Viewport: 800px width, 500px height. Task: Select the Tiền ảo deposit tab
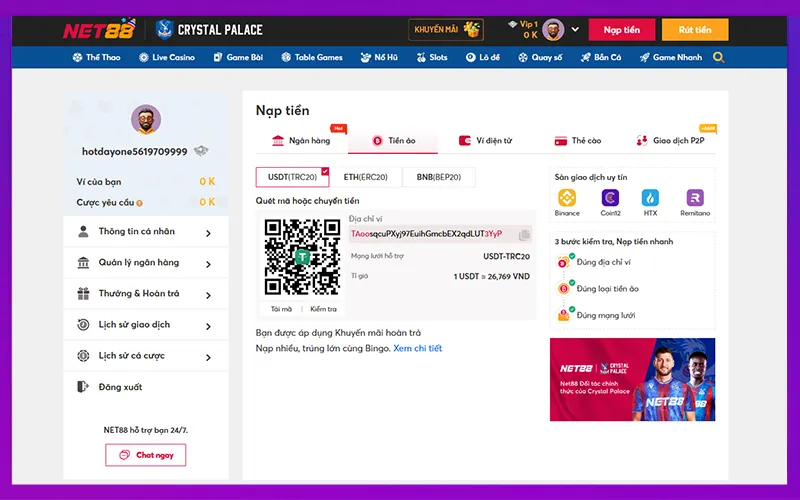[x=393, y=140]
